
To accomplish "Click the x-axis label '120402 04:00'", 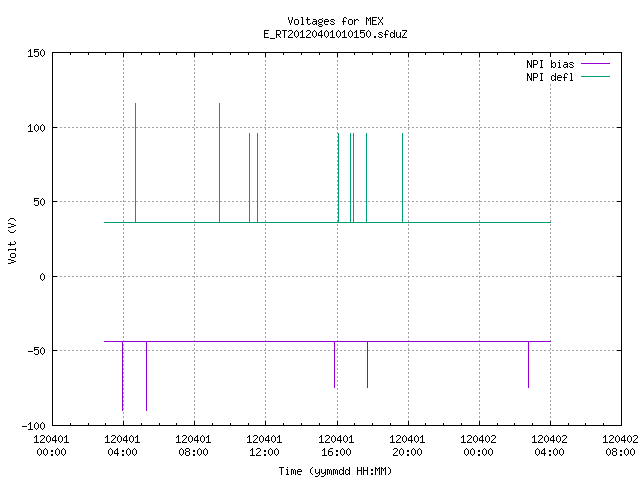I will click(549, 446).
